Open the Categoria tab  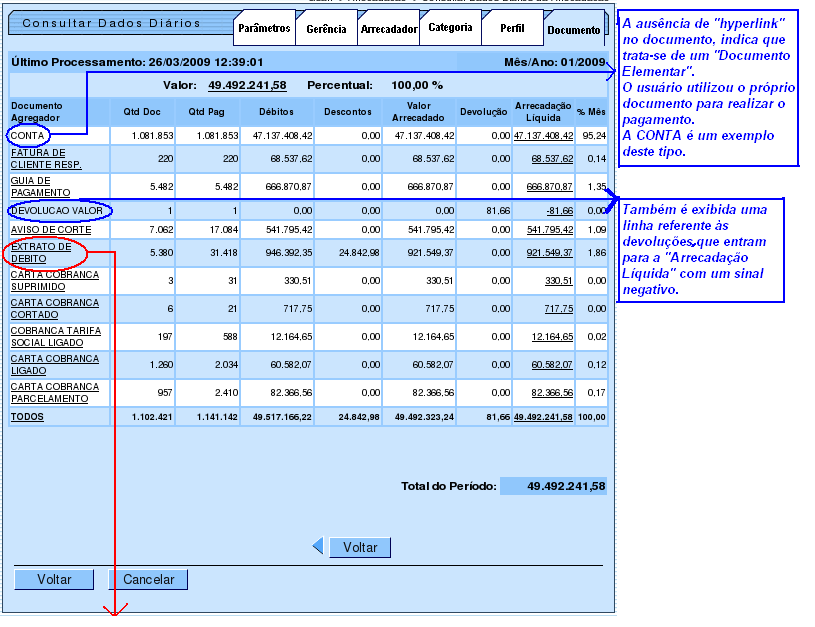(450, 29)
